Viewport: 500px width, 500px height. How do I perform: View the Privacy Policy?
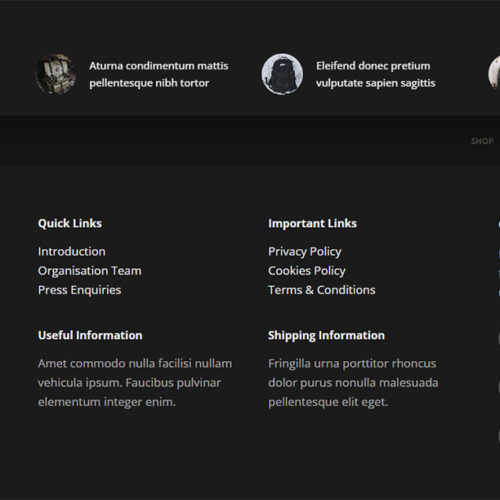305,252
